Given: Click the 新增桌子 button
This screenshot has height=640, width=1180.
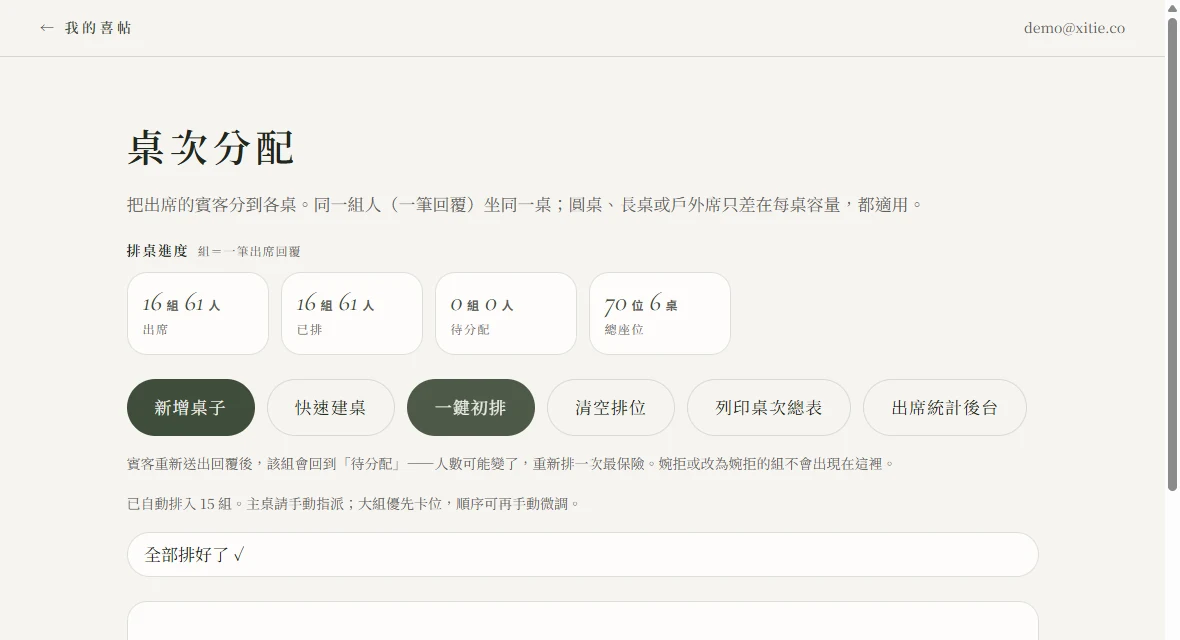Looking at the screenshot, I should point(190,407).
